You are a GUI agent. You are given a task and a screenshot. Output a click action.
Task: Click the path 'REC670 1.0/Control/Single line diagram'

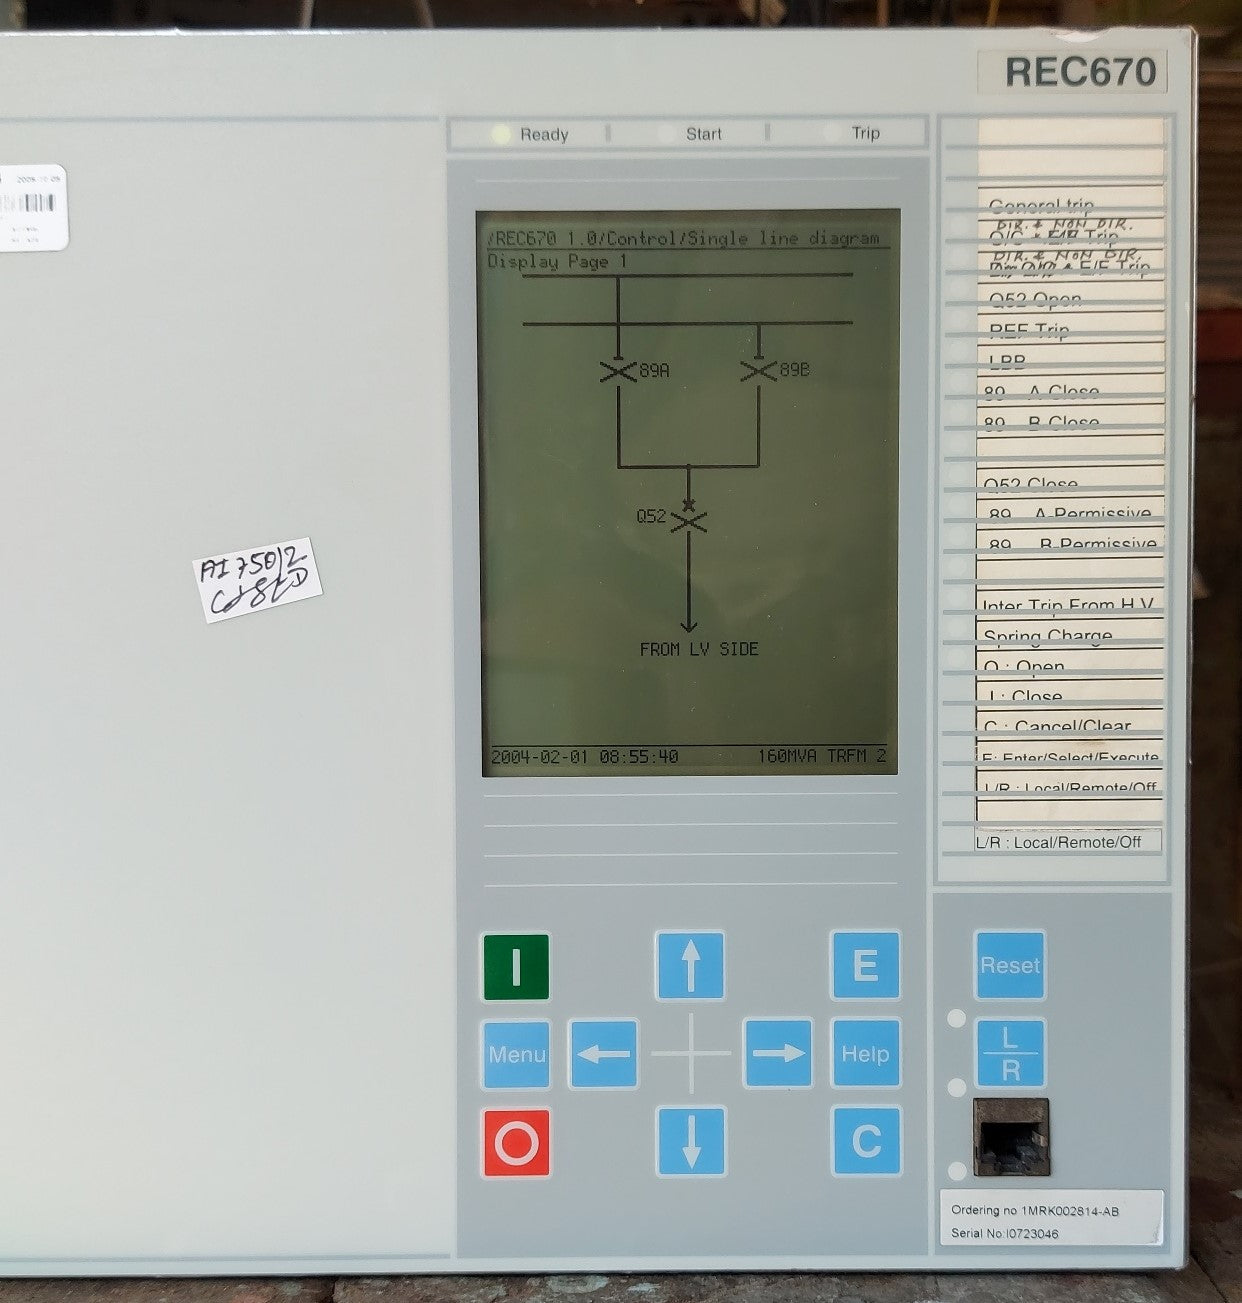point(684,238)
